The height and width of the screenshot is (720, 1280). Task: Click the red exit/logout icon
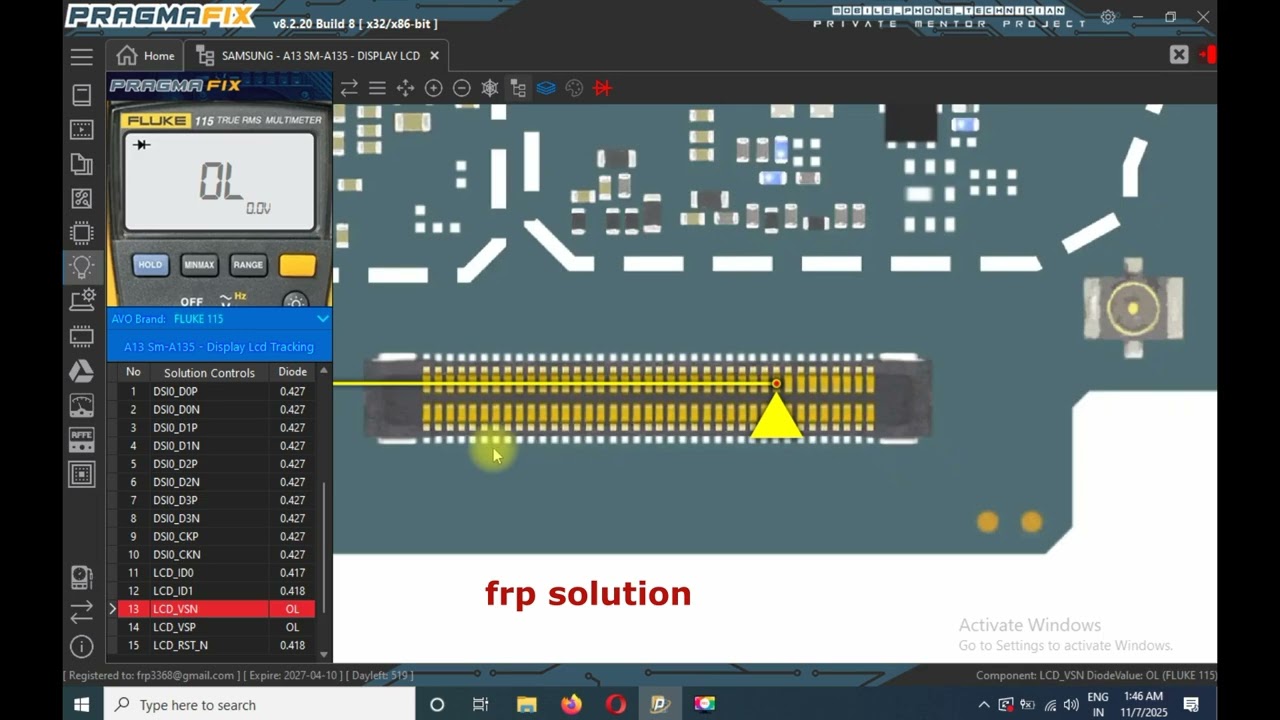pyautogui.click(x=1209, y=55)
